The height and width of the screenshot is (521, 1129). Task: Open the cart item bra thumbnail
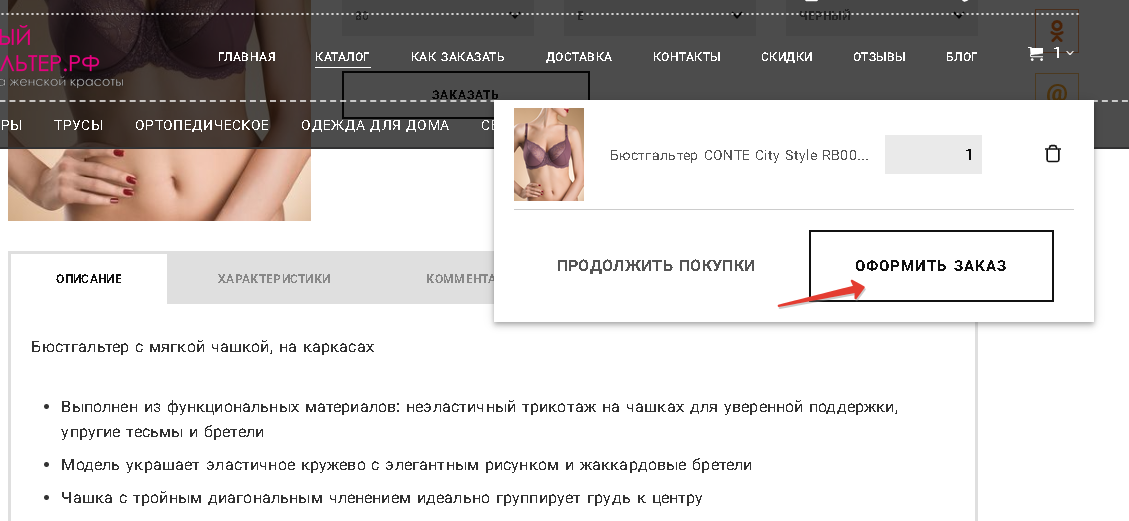(x=548, y=155)
